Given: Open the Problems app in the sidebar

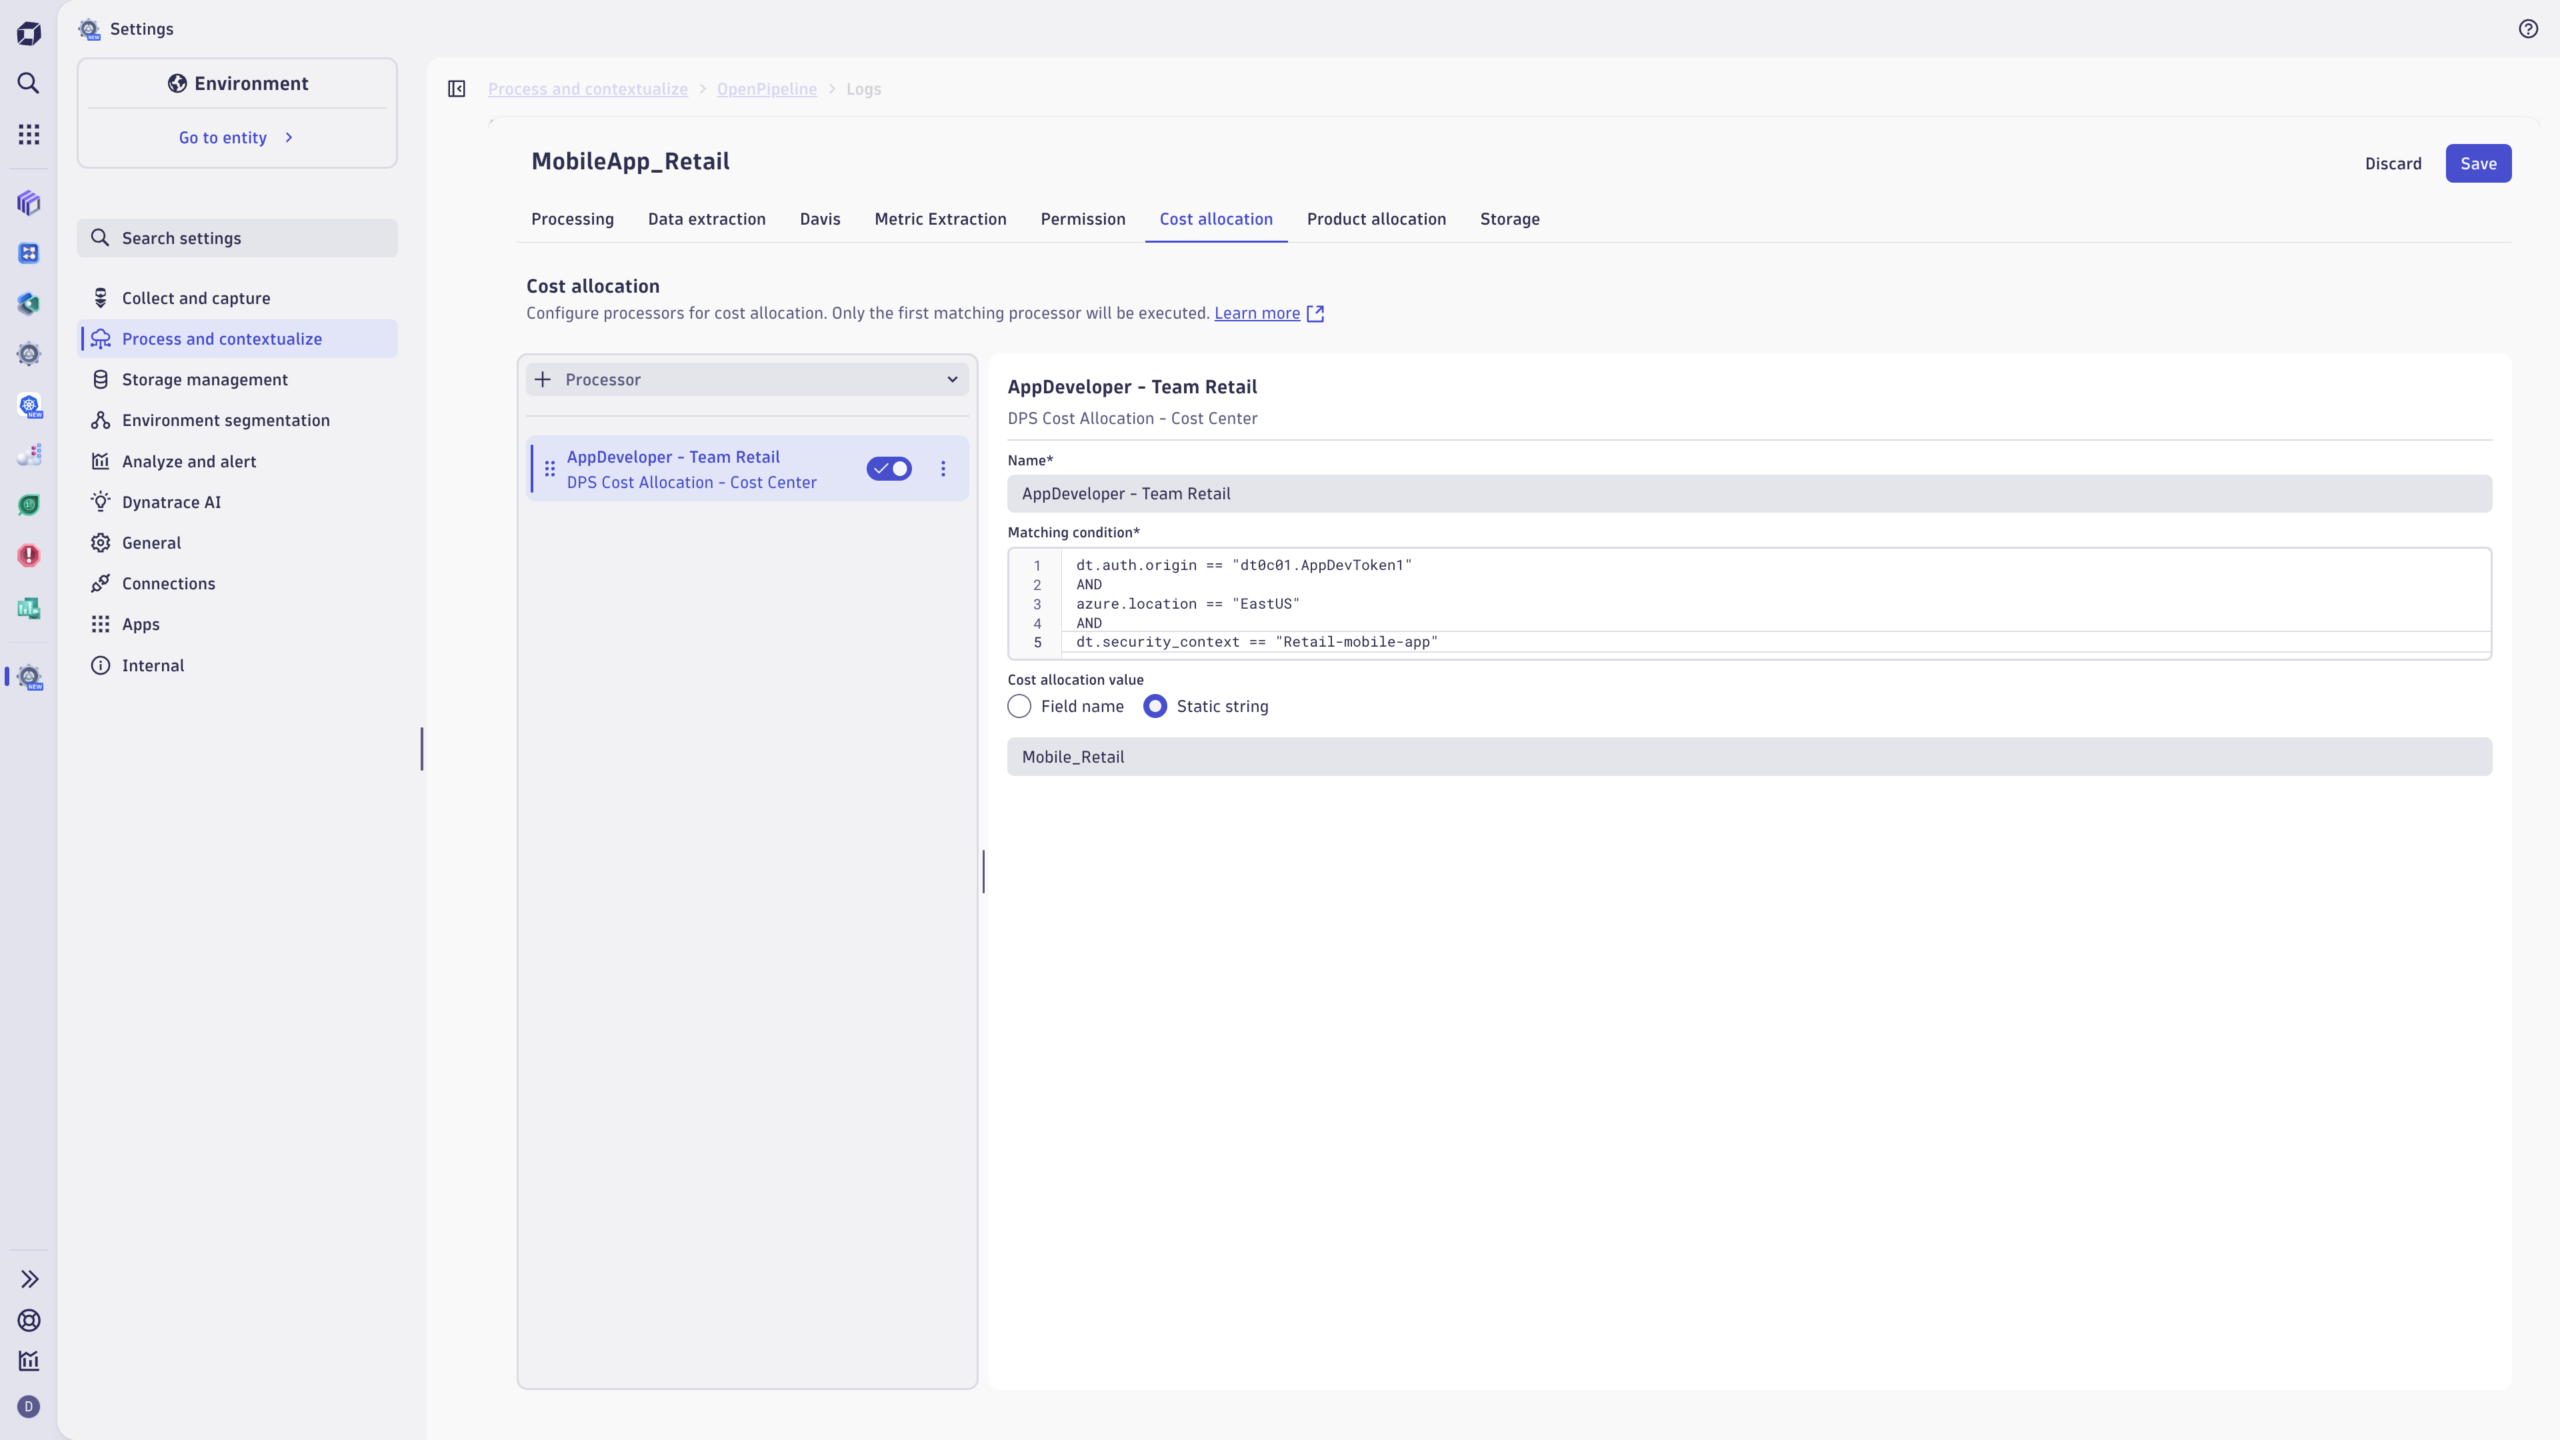Looking at the screenshot, I should point(28,555).
